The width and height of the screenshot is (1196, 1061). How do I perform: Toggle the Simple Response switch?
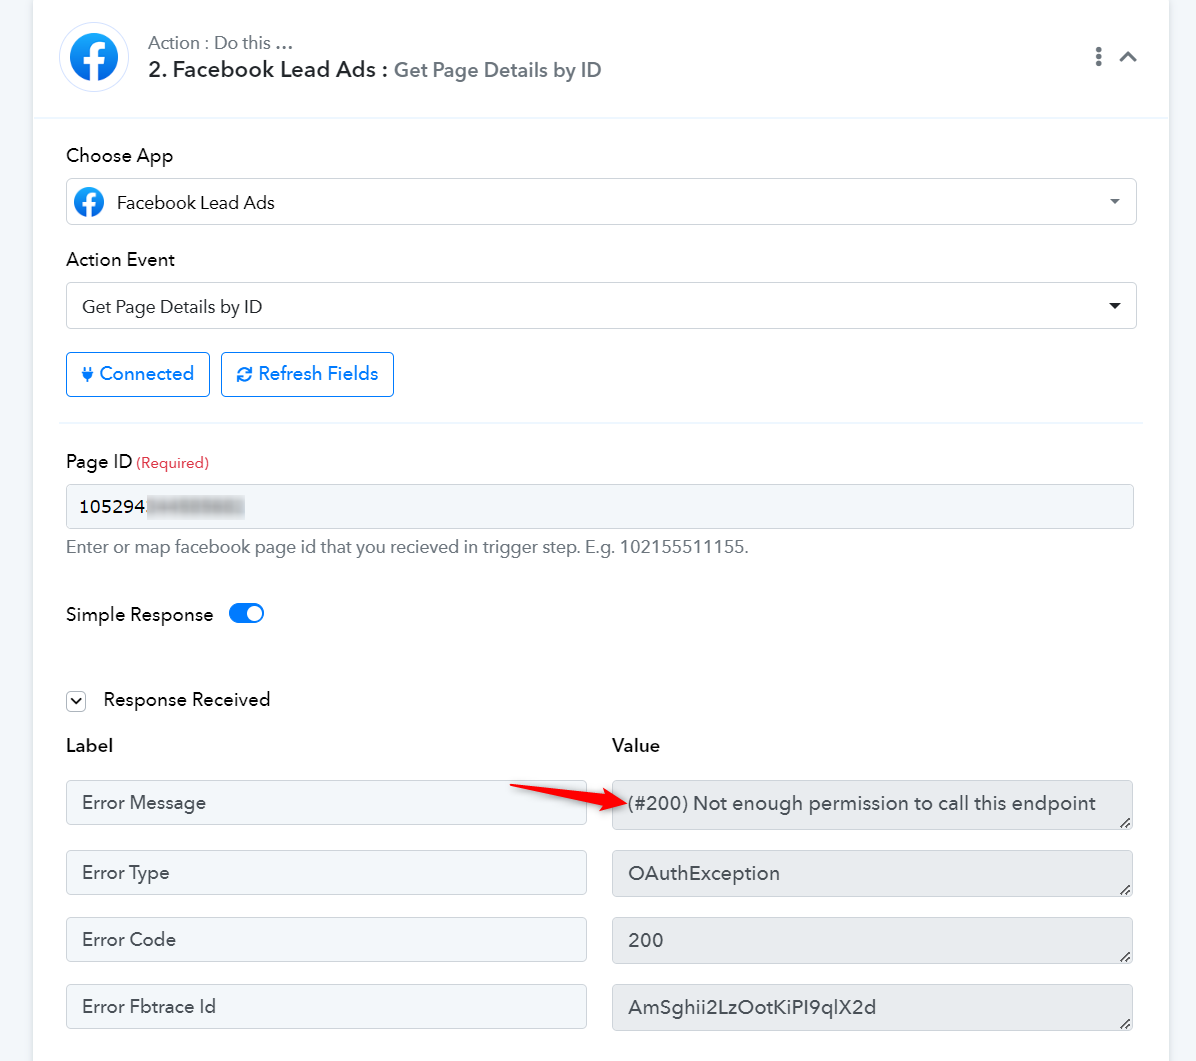[246, 614]
